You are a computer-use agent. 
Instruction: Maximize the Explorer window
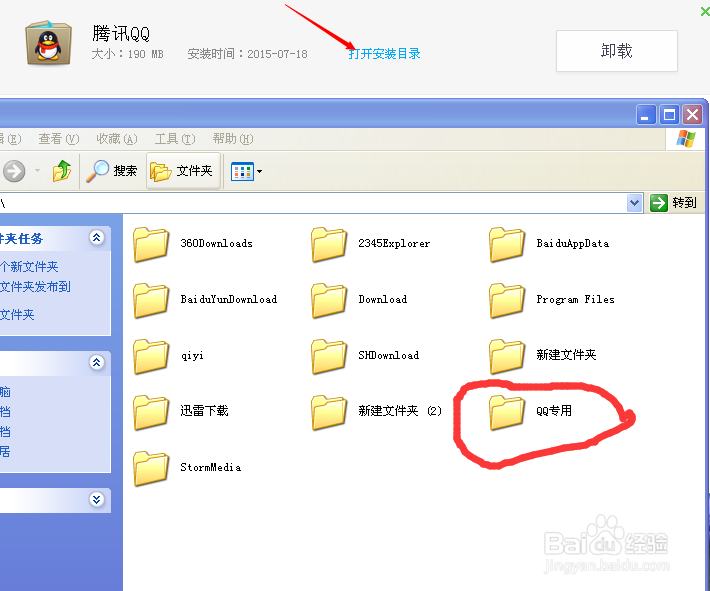(669, 114)
